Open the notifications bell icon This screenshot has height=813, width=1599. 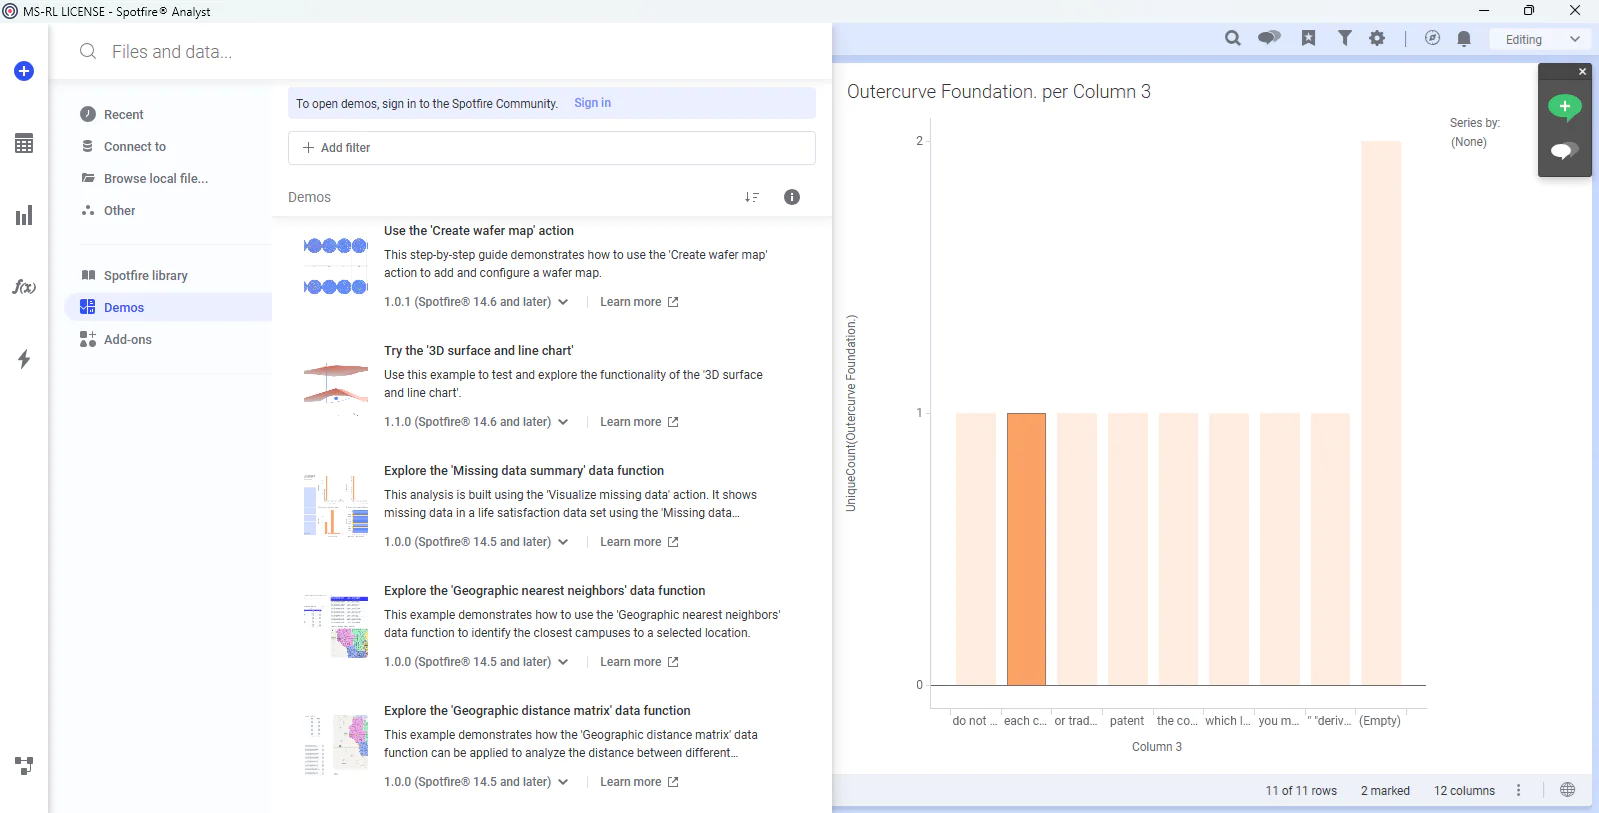tap(1464, 39)
